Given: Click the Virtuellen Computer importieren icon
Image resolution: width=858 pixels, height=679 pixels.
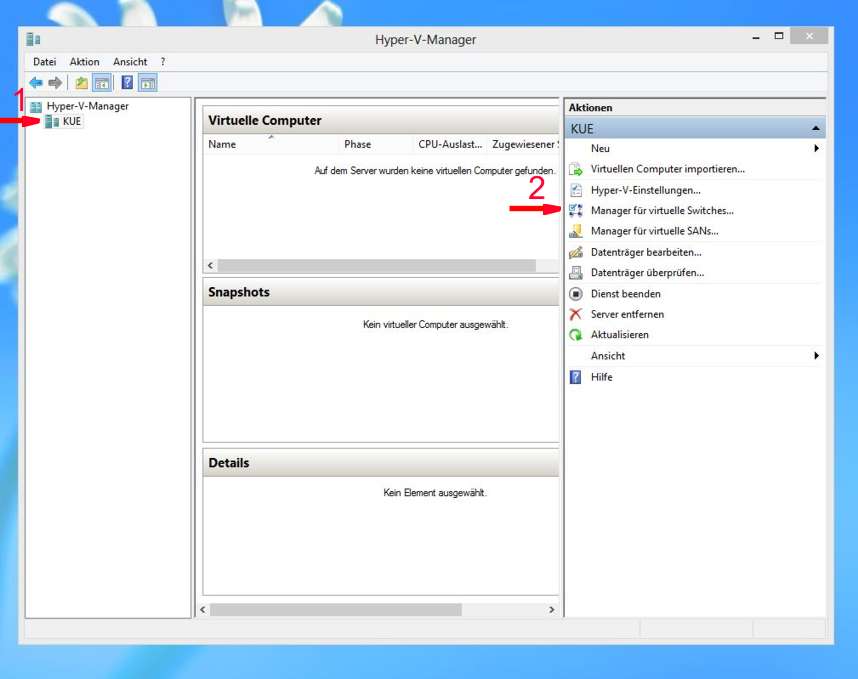Looking at the screenshot, I should coord(576,170).
